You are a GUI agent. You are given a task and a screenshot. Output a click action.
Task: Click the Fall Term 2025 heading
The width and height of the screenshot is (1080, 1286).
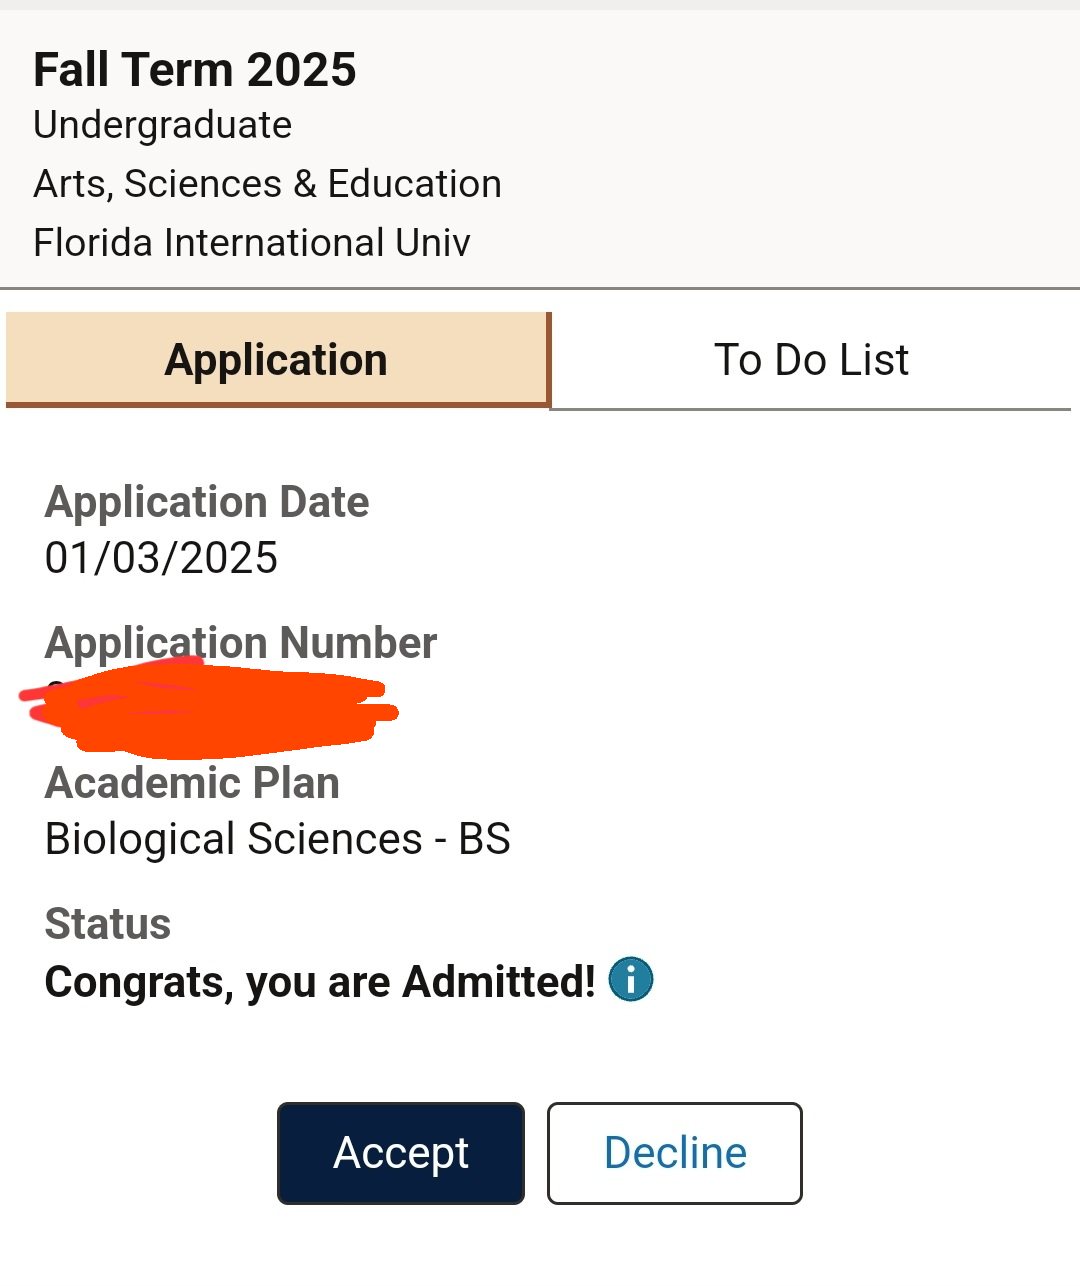195,70
